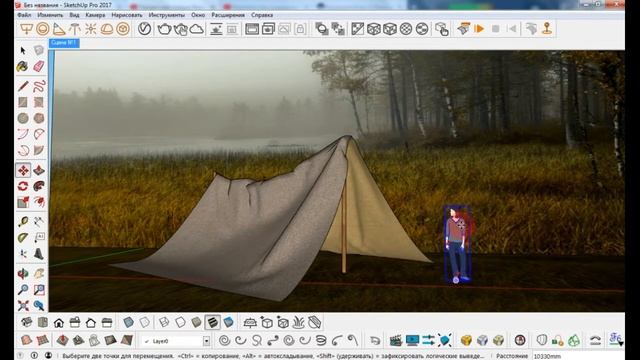The height and width of the screenshot is (360, 640).
Task: Select the Pan hand tool
Action: 39,273
